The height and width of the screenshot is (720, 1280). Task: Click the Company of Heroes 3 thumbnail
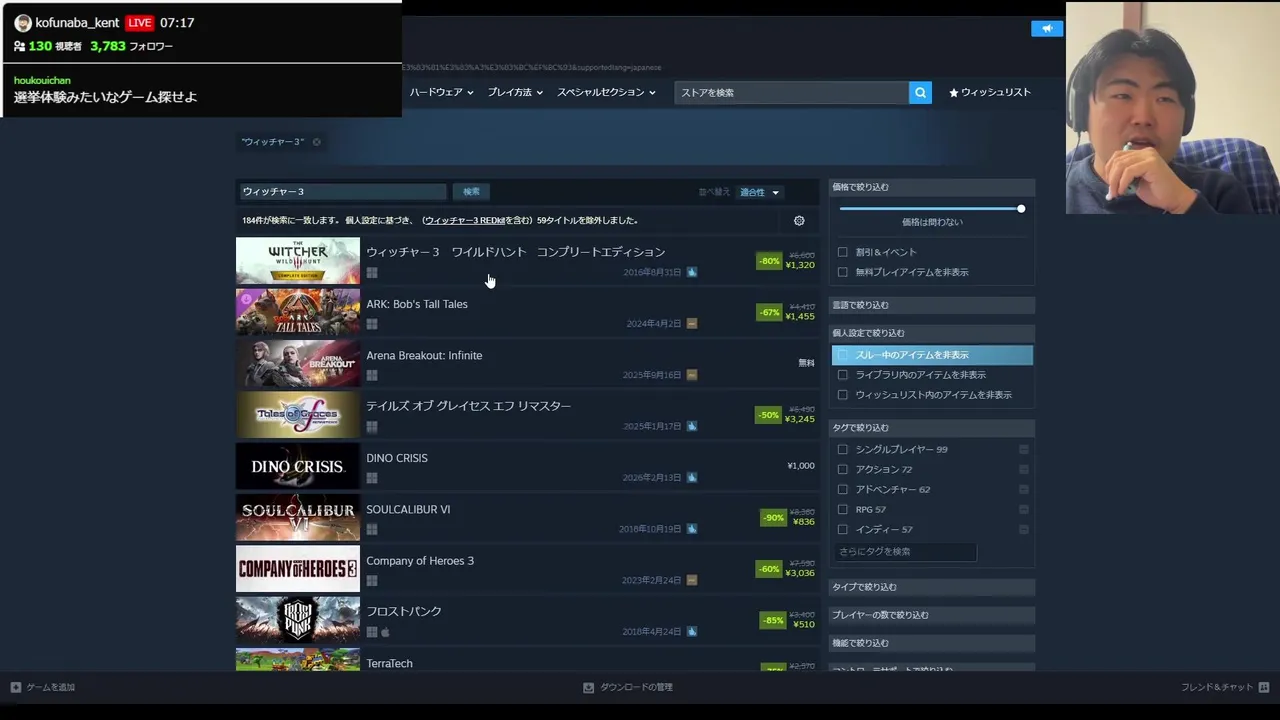[298, 569]
